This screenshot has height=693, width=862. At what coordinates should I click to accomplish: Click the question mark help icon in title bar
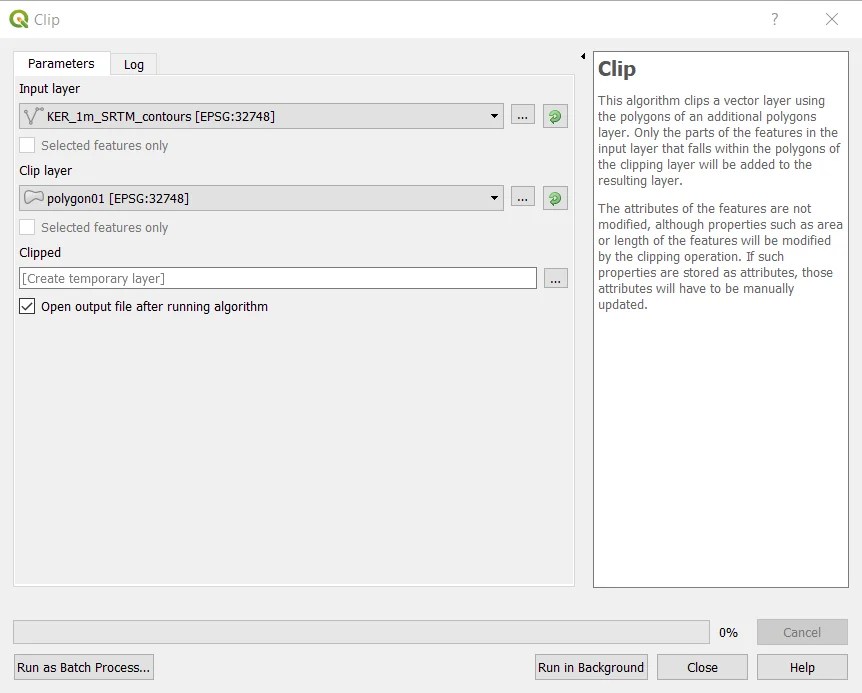click(775, 19)
